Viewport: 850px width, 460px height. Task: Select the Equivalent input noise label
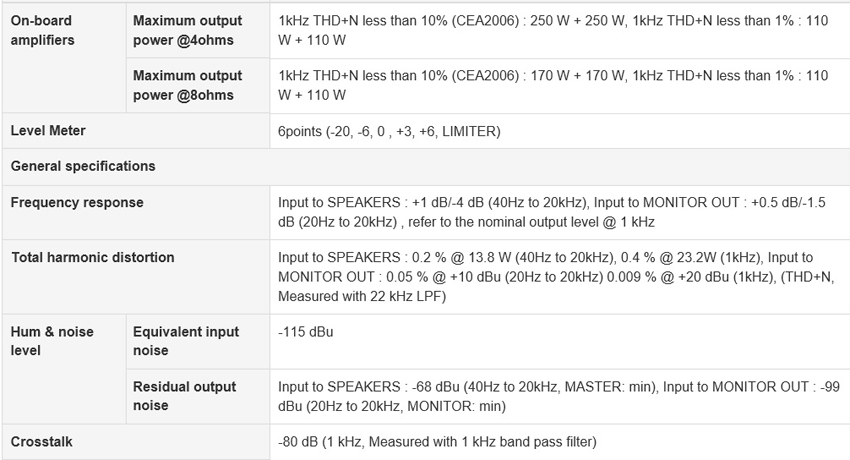[186, 341]
